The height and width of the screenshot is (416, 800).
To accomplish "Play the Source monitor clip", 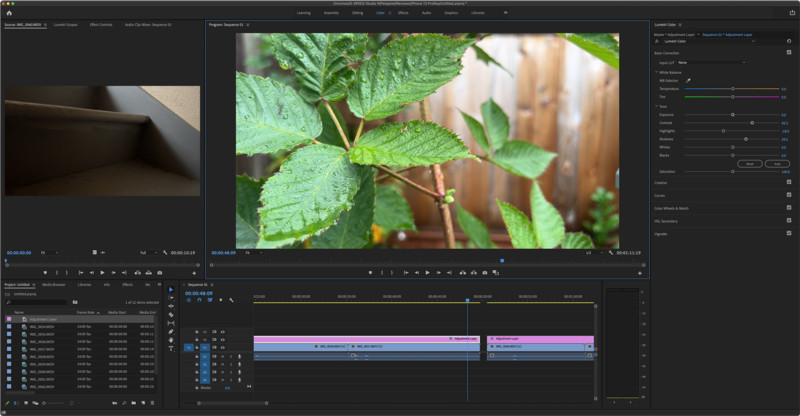I will 103,273.
